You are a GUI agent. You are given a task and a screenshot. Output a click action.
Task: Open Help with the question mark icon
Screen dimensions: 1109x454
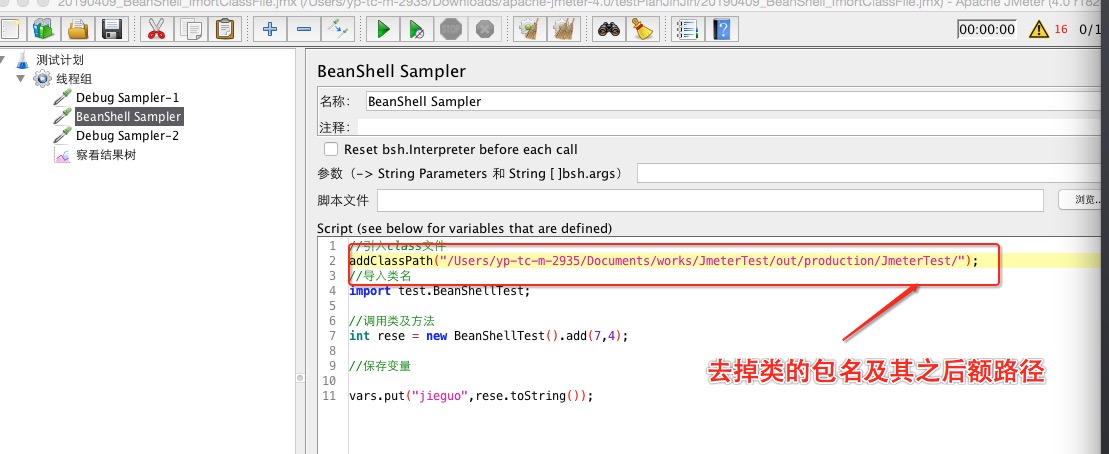tap(721, 29)
